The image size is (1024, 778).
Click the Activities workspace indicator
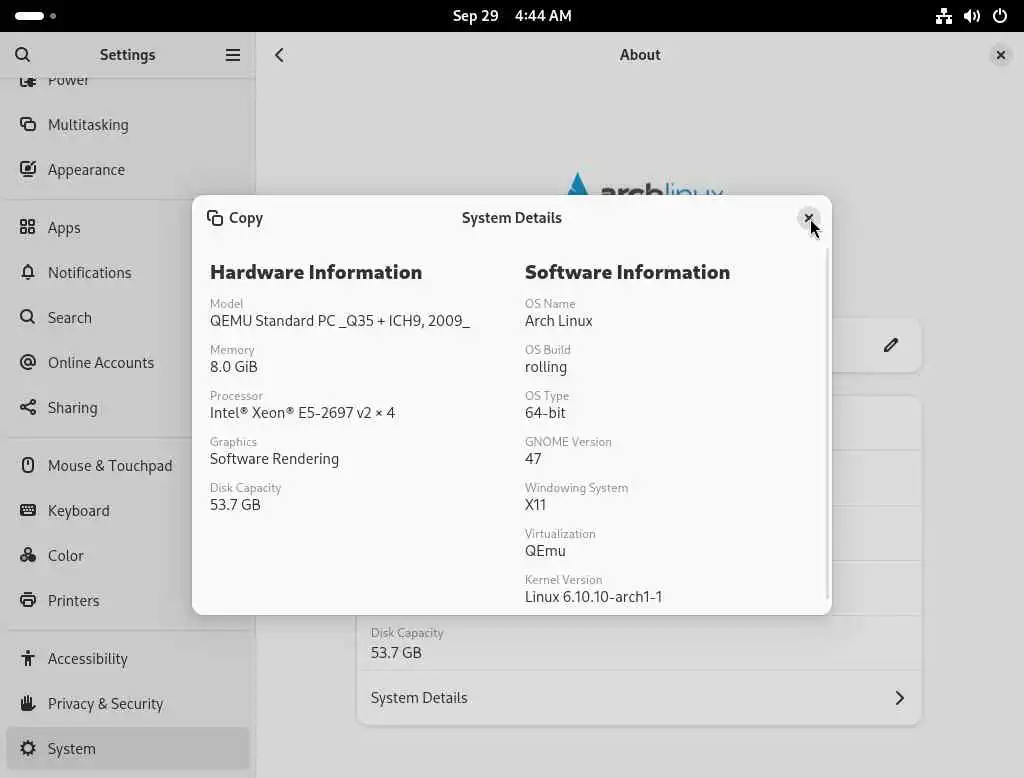[35, 16]
